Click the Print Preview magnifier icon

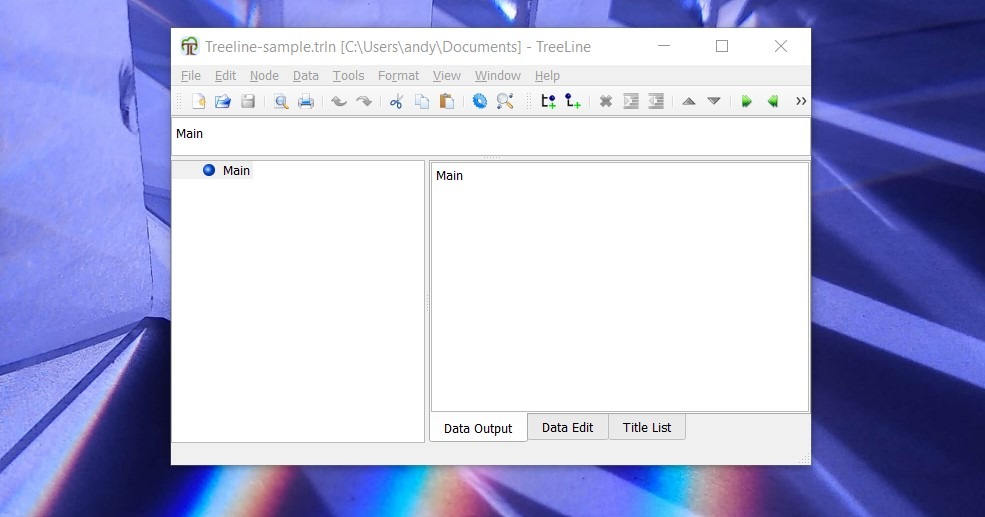[281, 101]
